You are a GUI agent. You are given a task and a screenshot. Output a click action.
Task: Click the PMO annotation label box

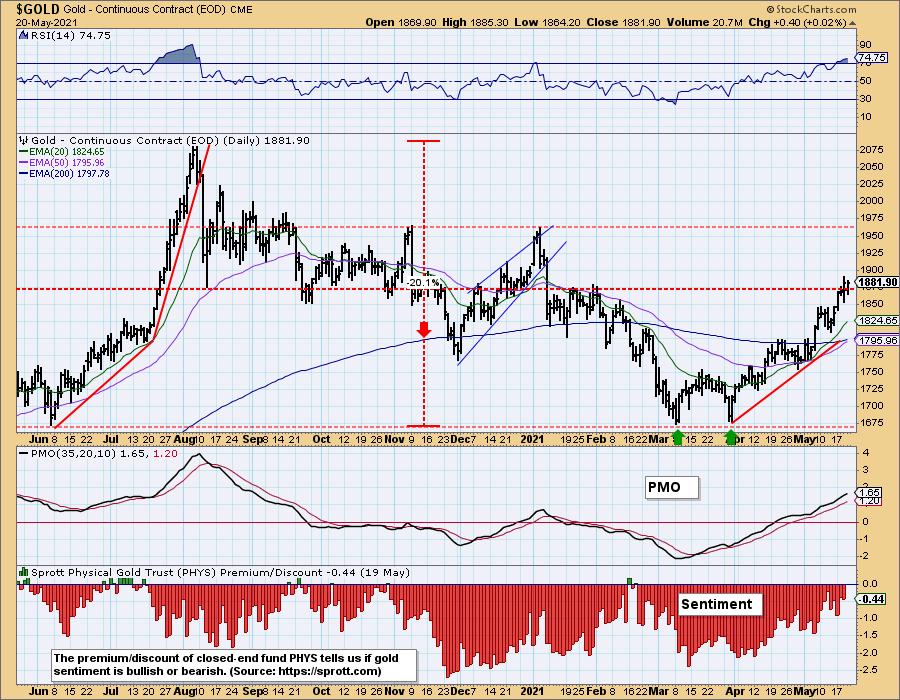[672, 487]
